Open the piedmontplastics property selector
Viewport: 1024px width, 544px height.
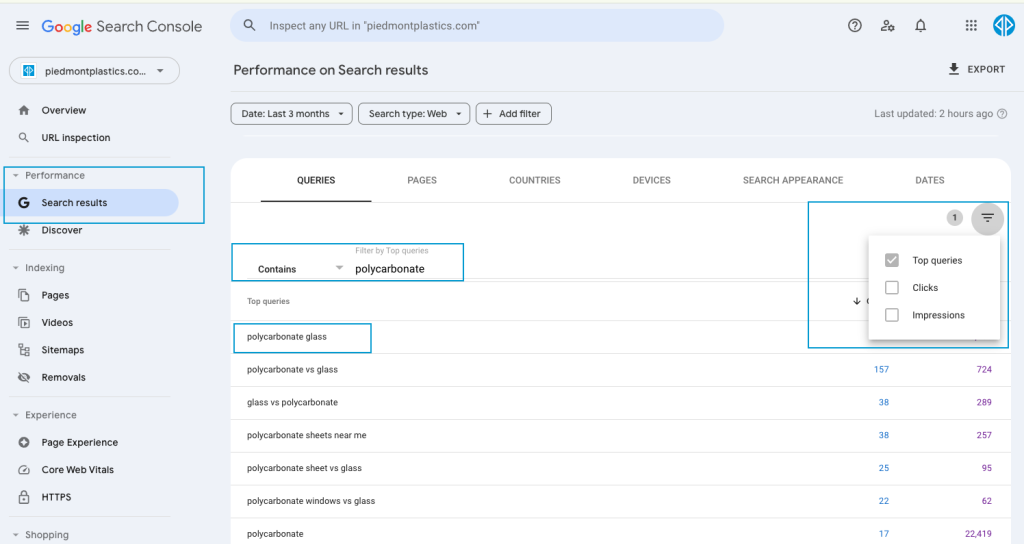(94, 71)
